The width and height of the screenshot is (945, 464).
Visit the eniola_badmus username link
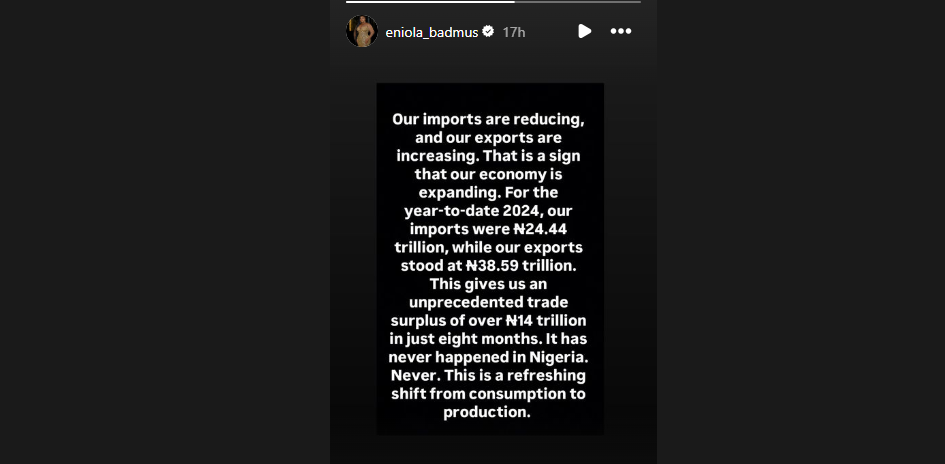pyautogui.click(x=432, y=32)
